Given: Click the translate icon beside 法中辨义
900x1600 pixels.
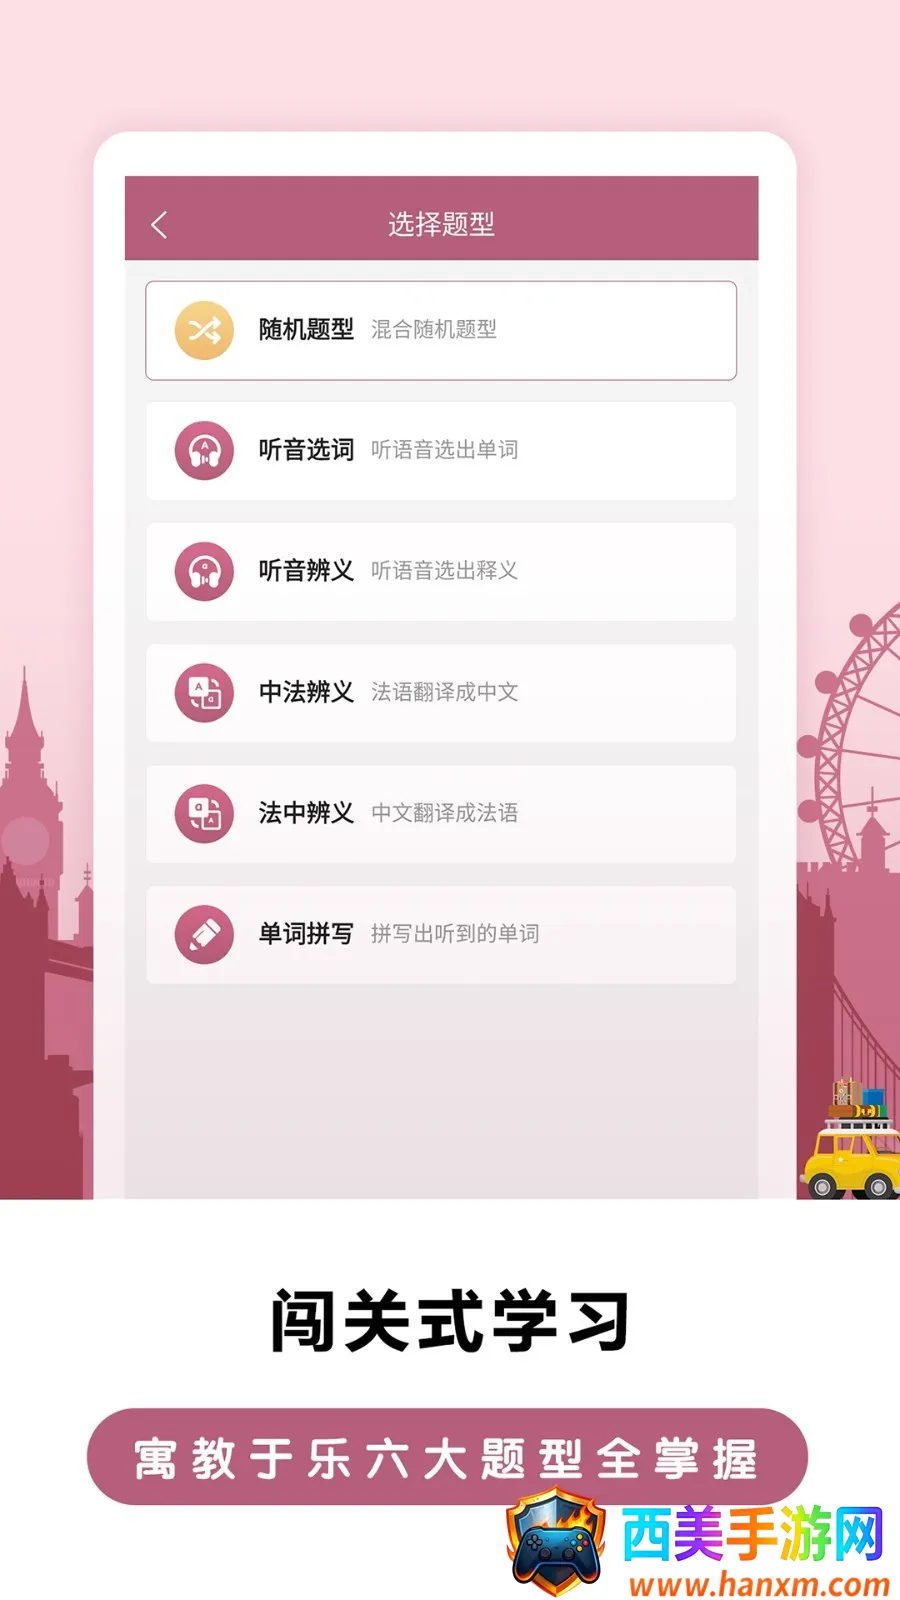Looking at the screenshot, I should coord(204,814).
